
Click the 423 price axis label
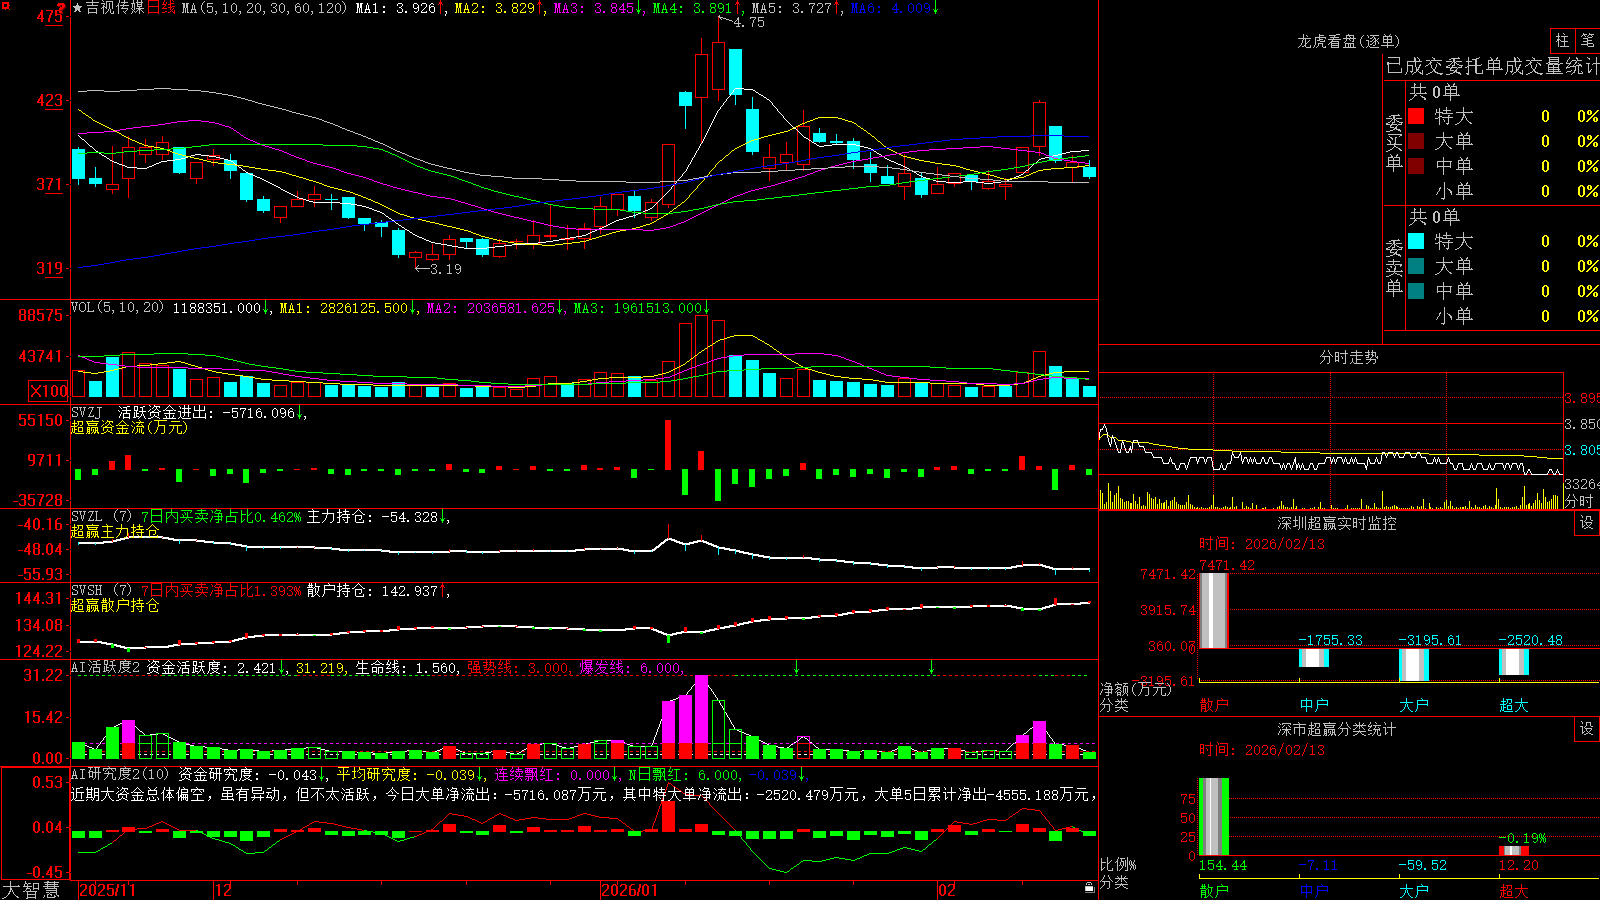(49, 100)
